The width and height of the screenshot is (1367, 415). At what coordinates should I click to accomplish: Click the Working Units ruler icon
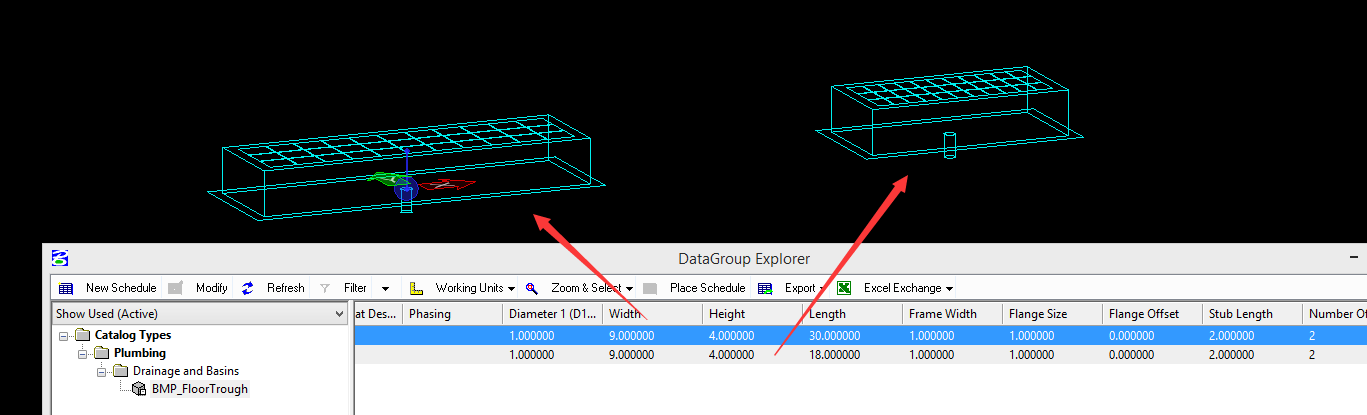coord(417,288)
